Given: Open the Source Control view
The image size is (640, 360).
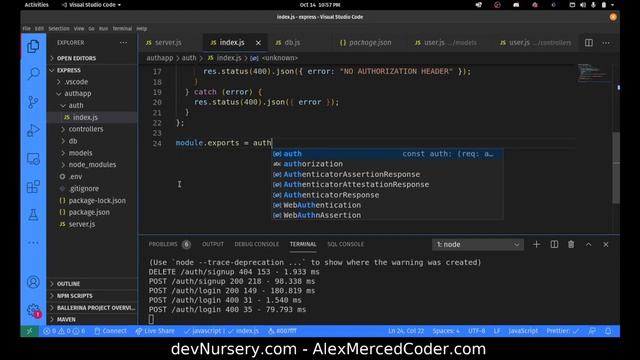Looking at the screenshot, I should point(33,102).
